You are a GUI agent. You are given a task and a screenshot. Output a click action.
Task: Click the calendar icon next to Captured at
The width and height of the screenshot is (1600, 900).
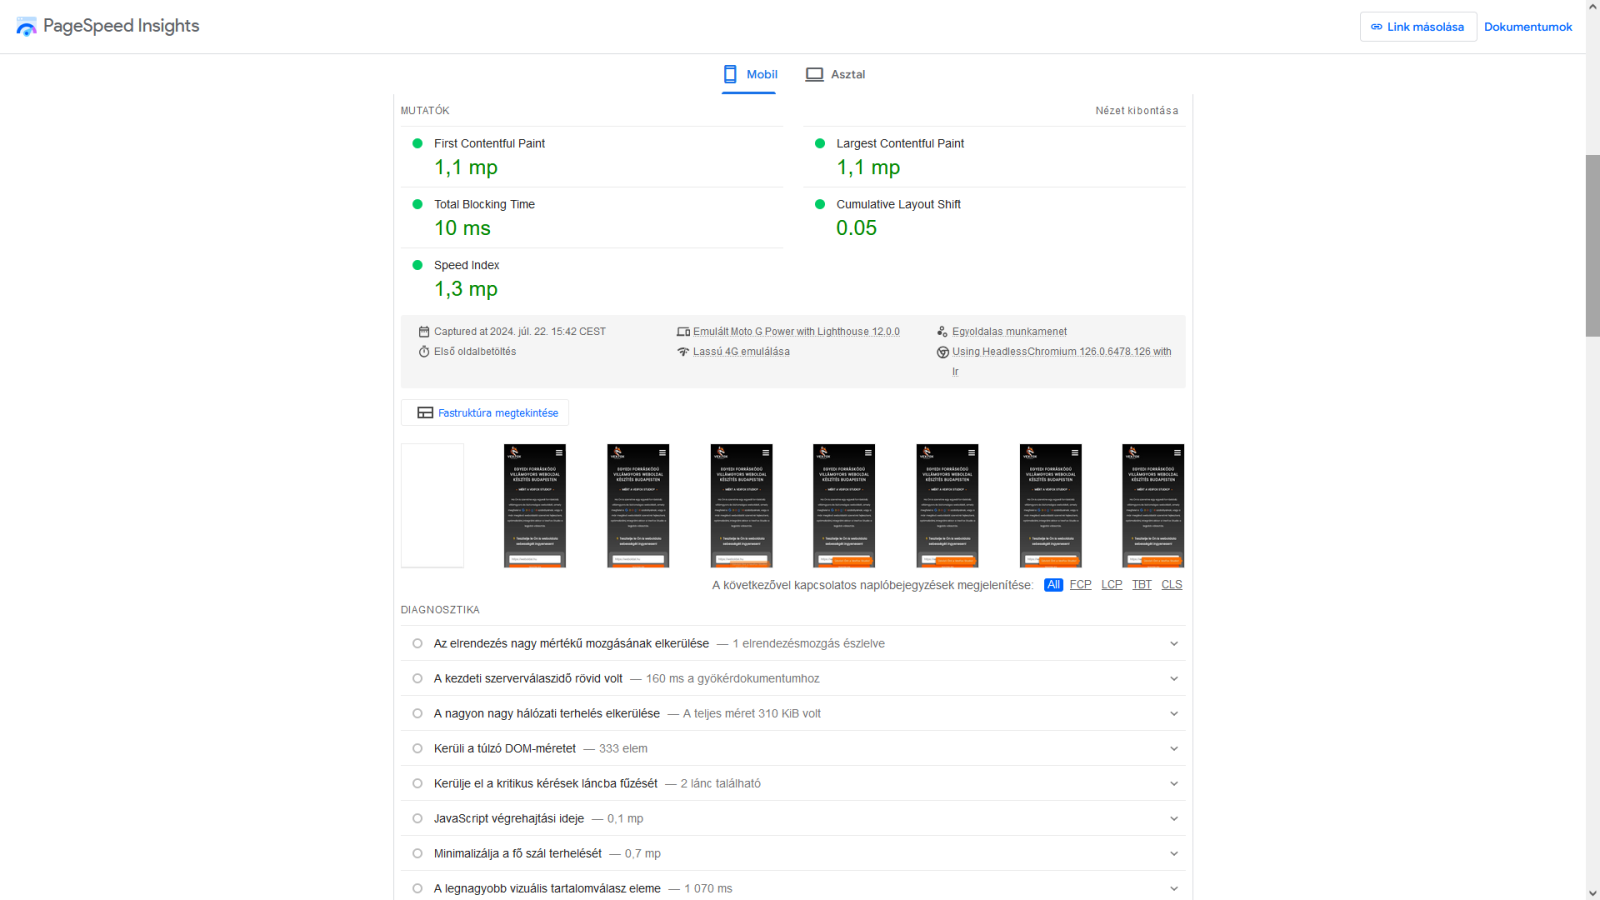pos(424,332)
